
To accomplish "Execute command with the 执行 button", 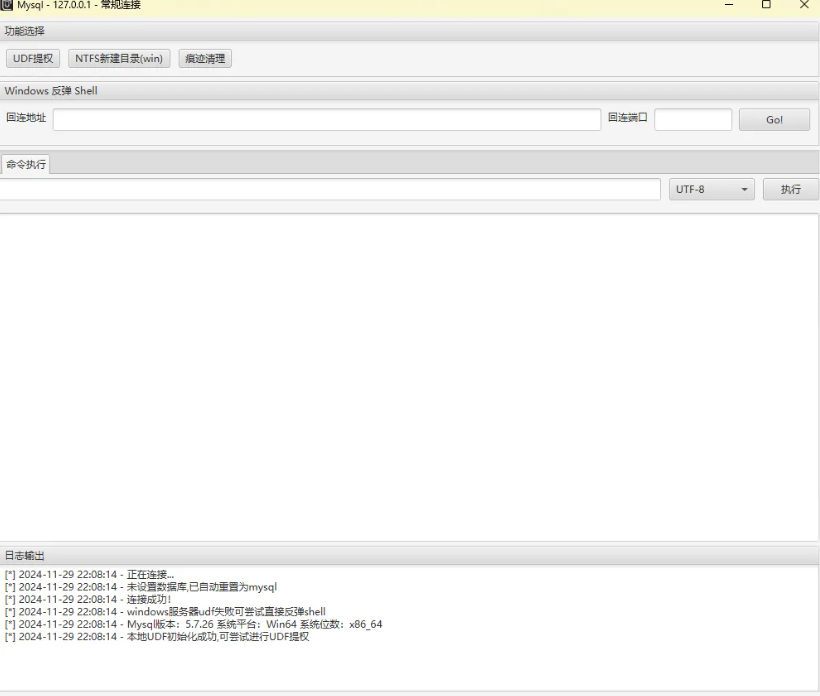I will 791,189.
